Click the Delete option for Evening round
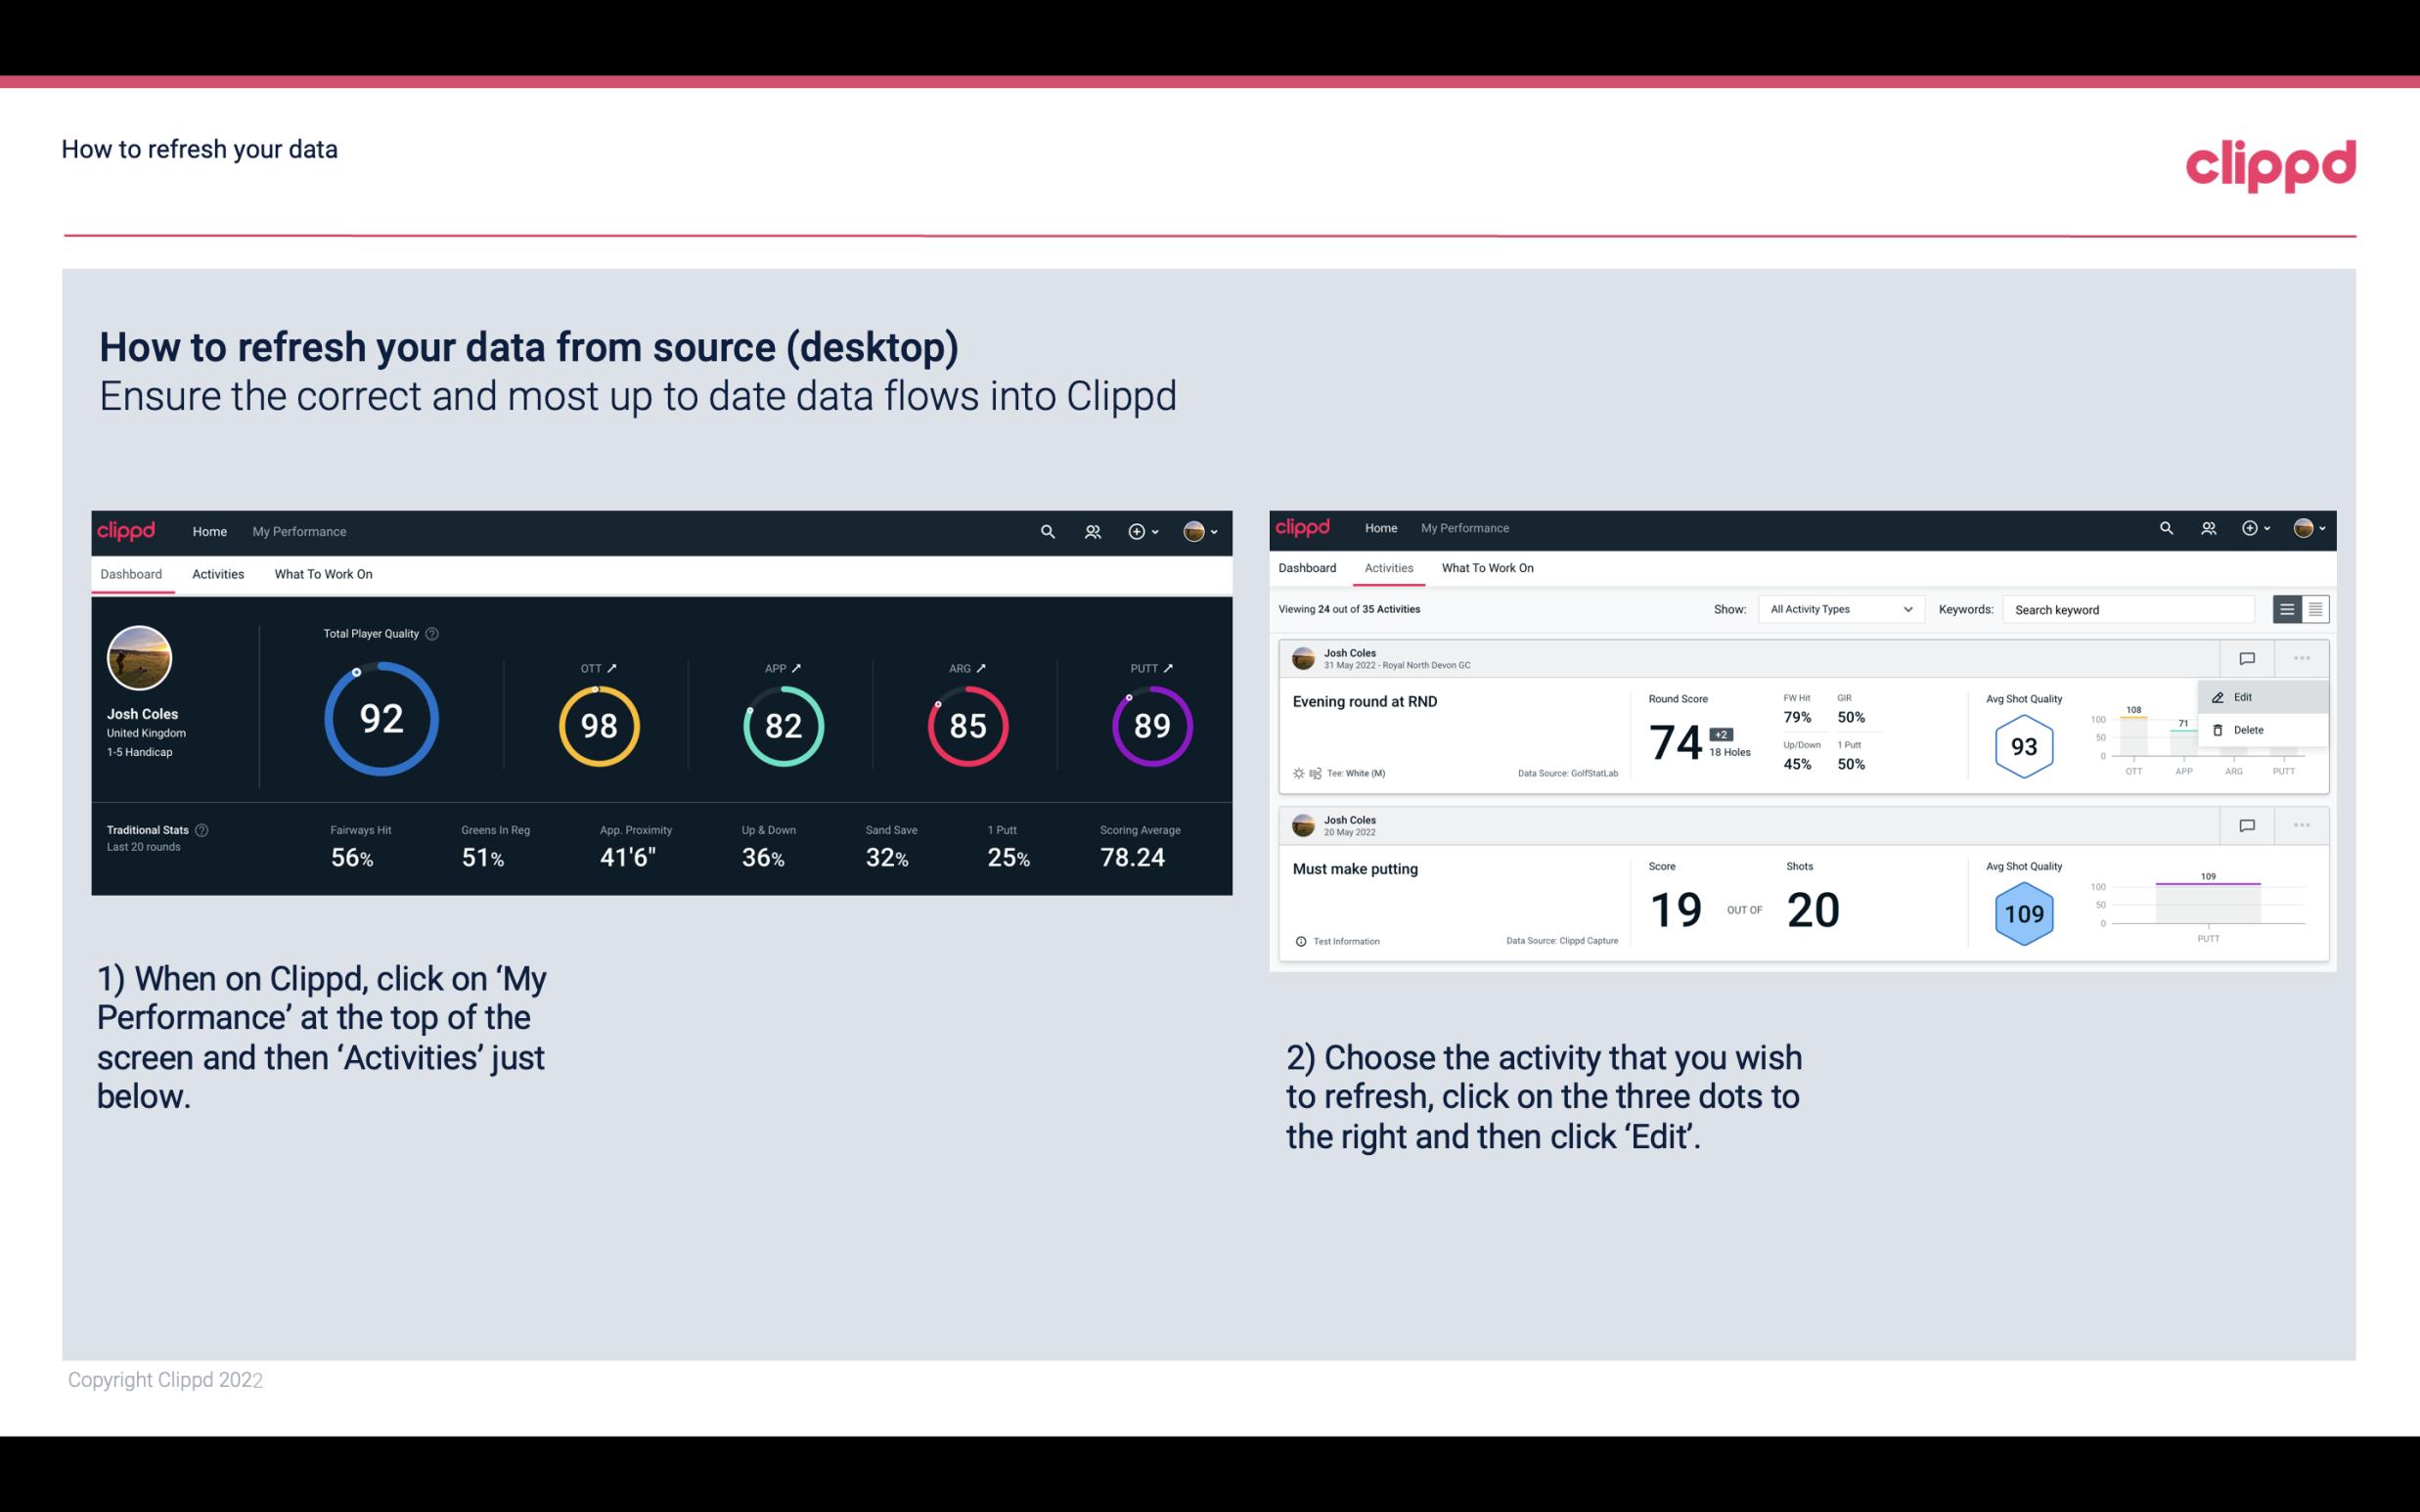Screen dimensions: 2420x1512 click(2248, 730)
